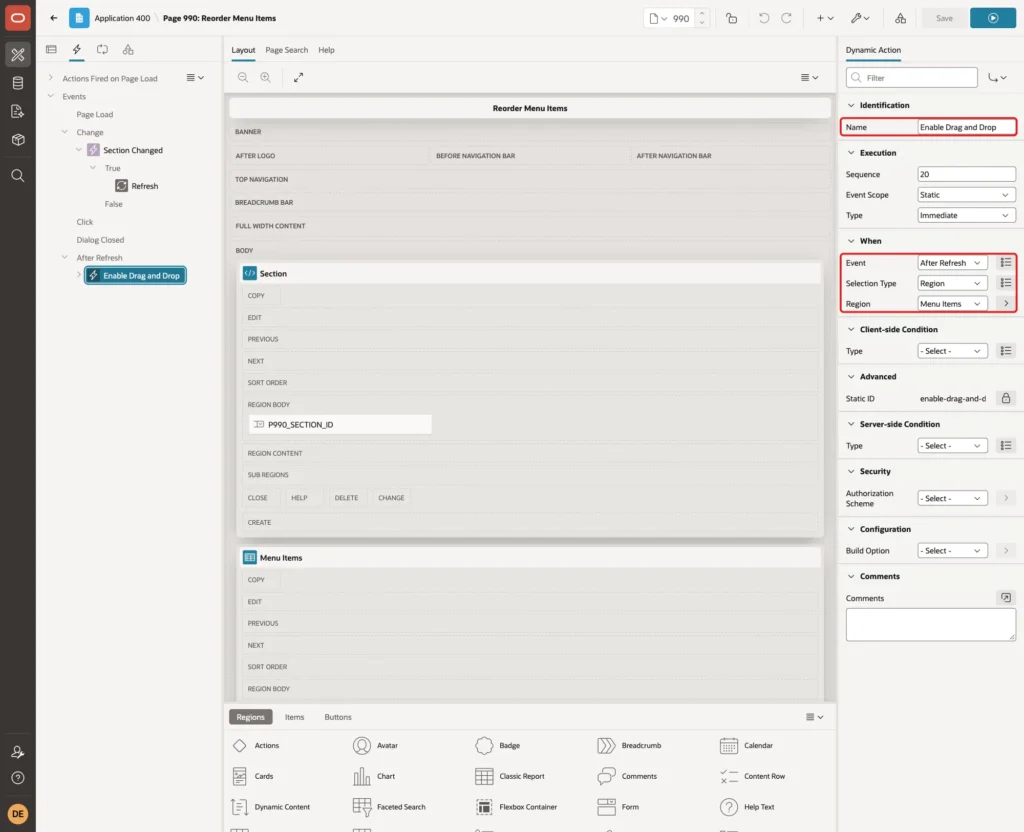Image resolution: width=1024 pixels, height=832 pixels.
Task: Collapse the Advanced section
Action: (851, 377)
